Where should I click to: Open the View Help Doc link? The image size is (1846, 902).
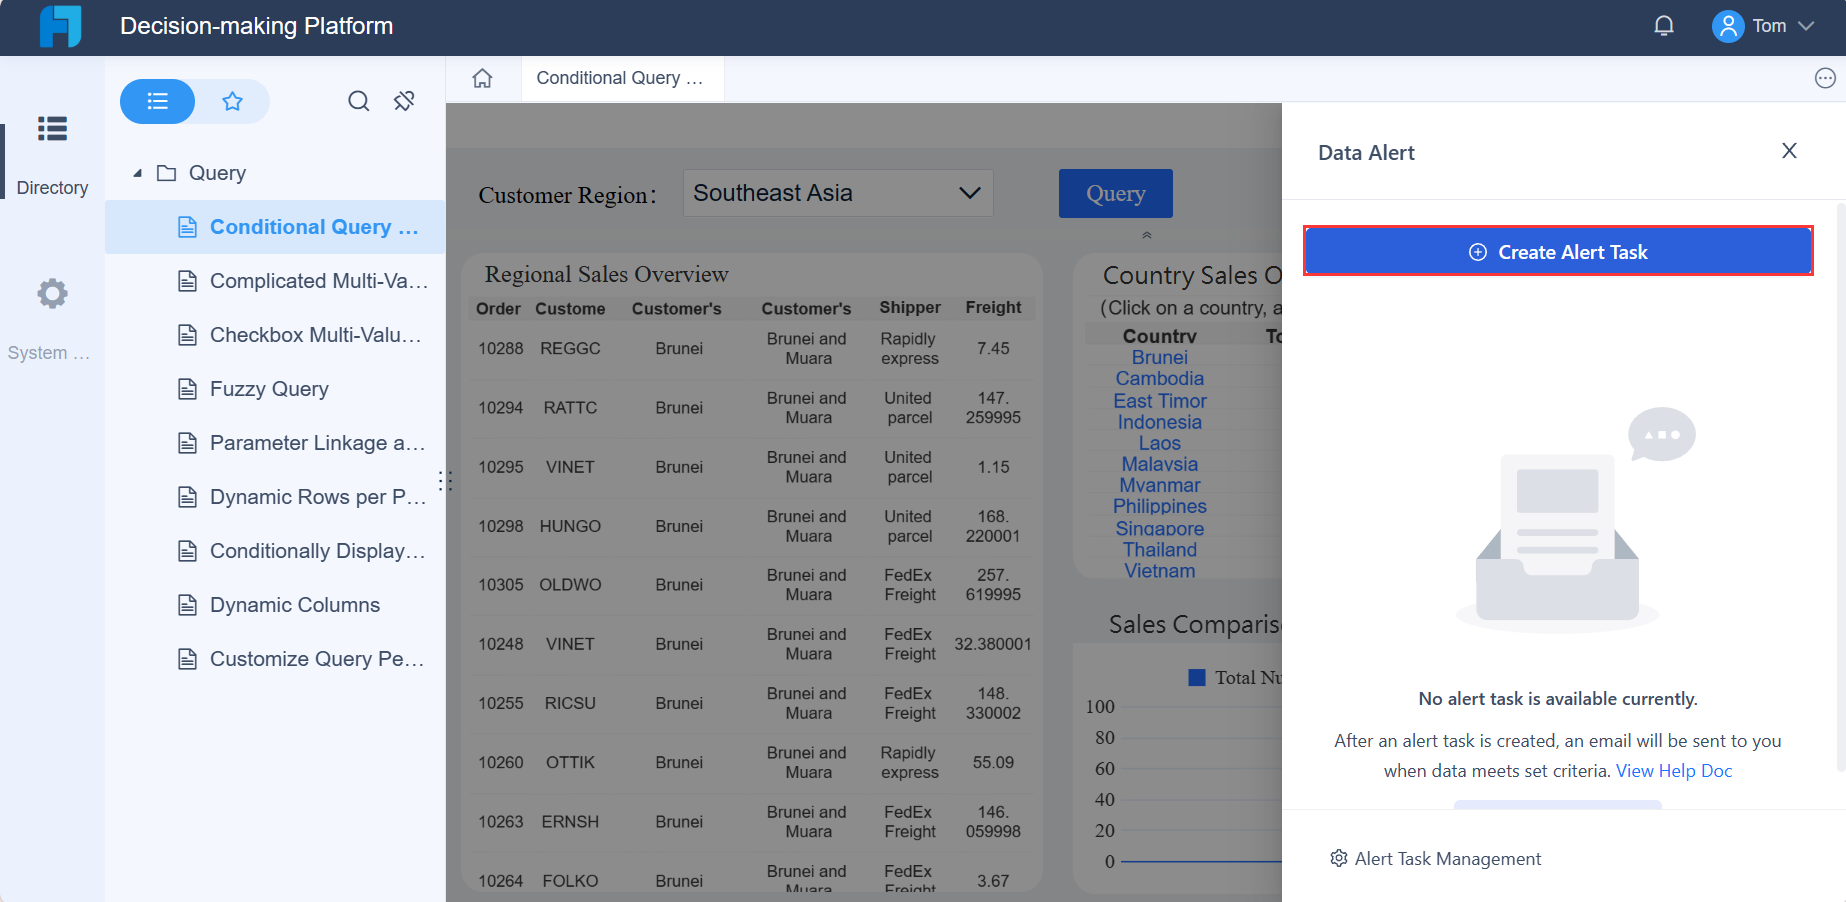tap(1673, 770)
